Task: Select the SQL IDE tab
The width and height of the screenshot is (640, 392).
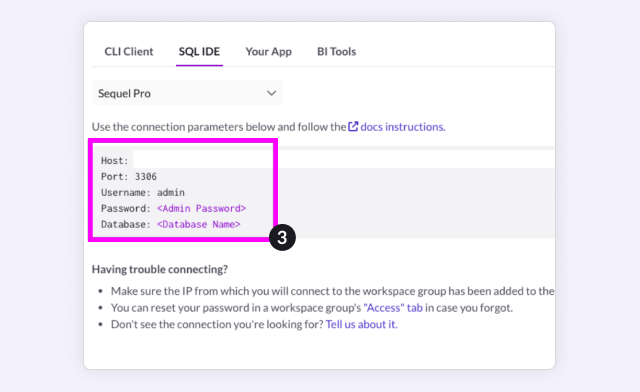Action: tap(199, 51)
